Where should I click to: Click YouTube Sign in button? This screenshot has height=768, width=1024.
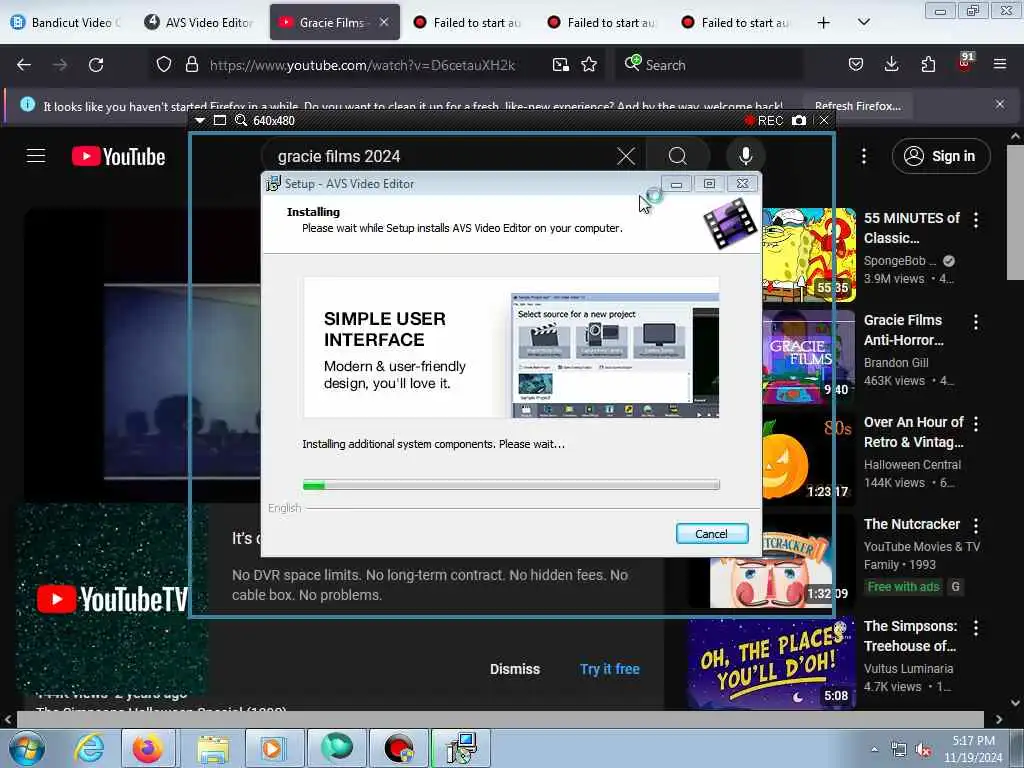click(x=941, y=156)
